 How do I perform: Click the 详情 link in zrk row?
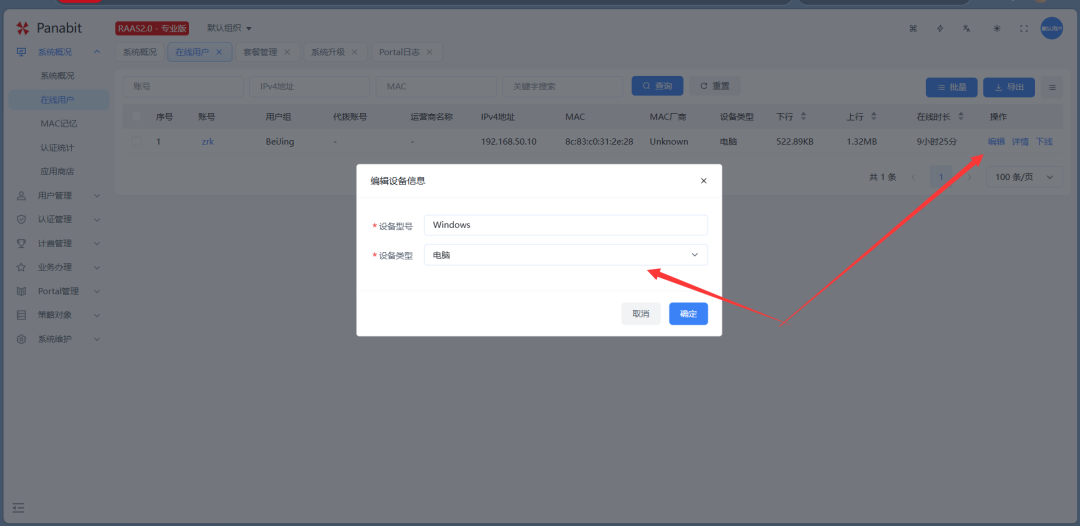(x=1020, y=141)
